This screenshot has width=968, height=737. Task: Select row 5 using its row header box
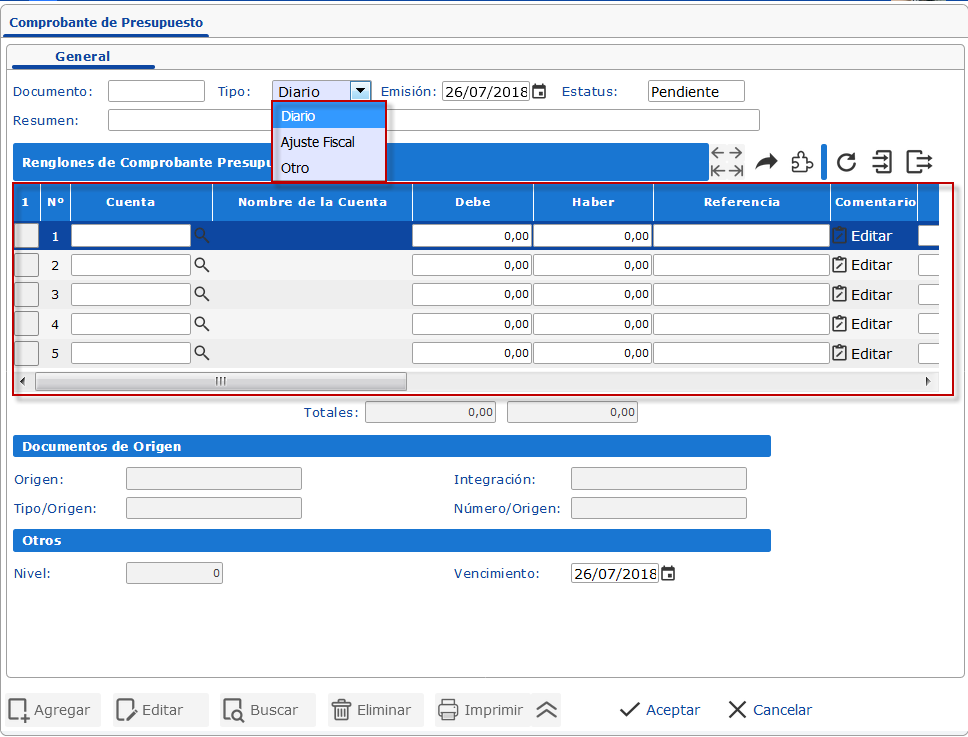point(26,353)
